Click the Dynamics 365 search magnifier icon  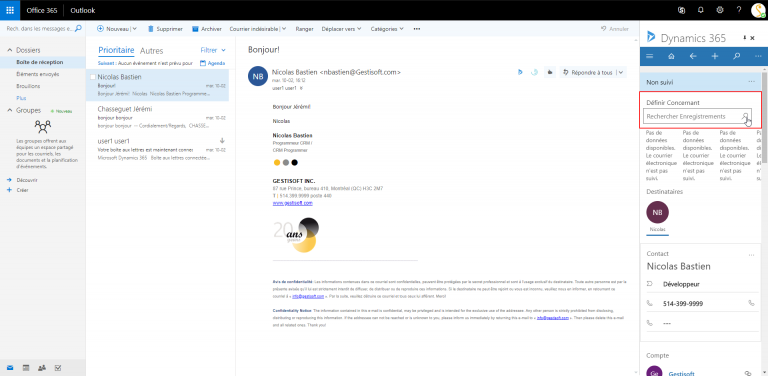[x=737, y=56]
